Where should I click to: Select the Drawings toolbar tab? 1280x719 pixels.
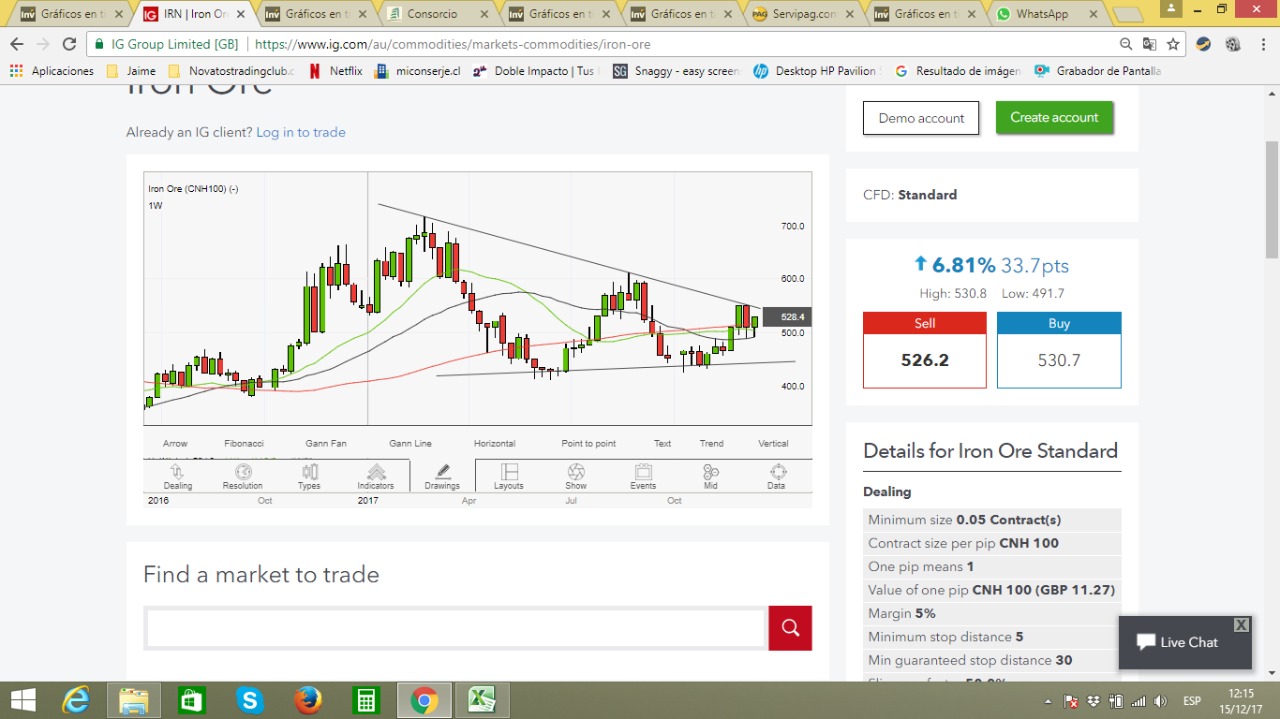point(442,476)
